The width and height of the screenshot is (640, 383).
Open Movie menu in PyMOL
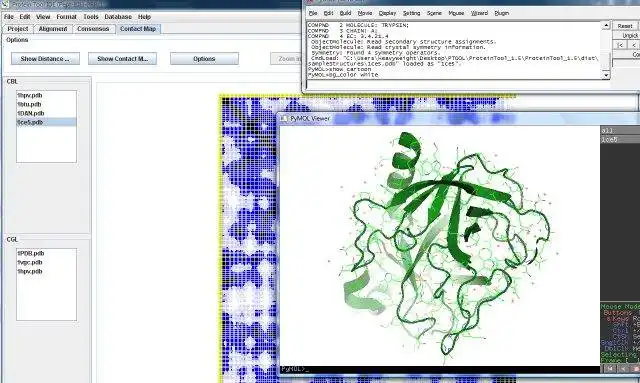coord(365,13)
